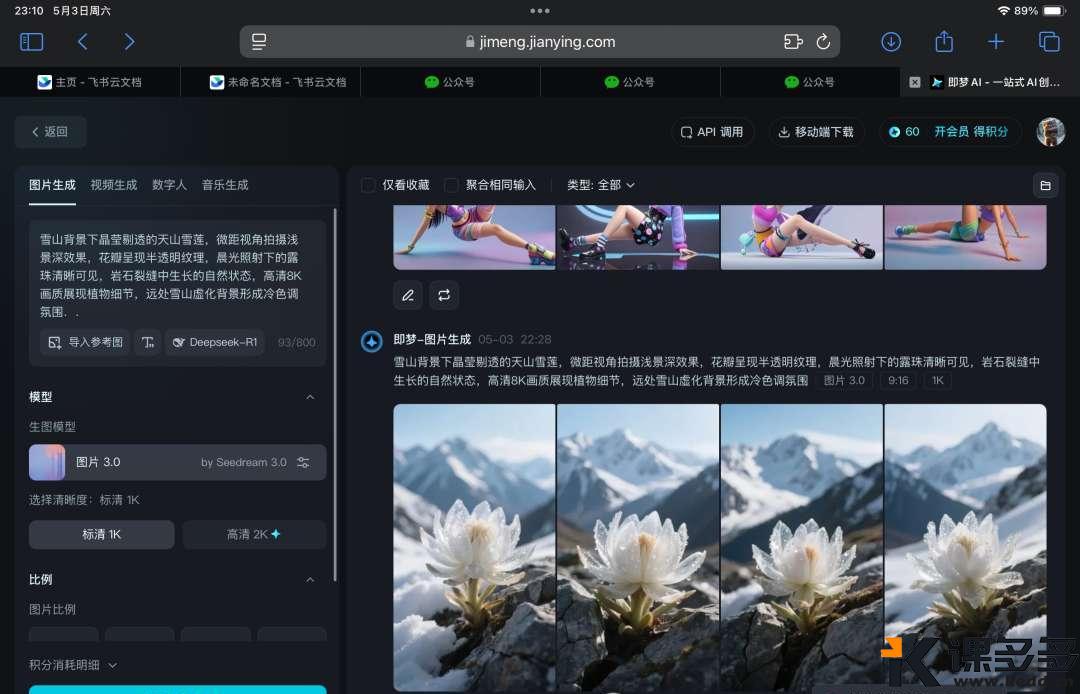Select the 标清 1K resolution option
Image resolution: width=1080 pixels, height=694 pixels.
(x=101, y=534)
